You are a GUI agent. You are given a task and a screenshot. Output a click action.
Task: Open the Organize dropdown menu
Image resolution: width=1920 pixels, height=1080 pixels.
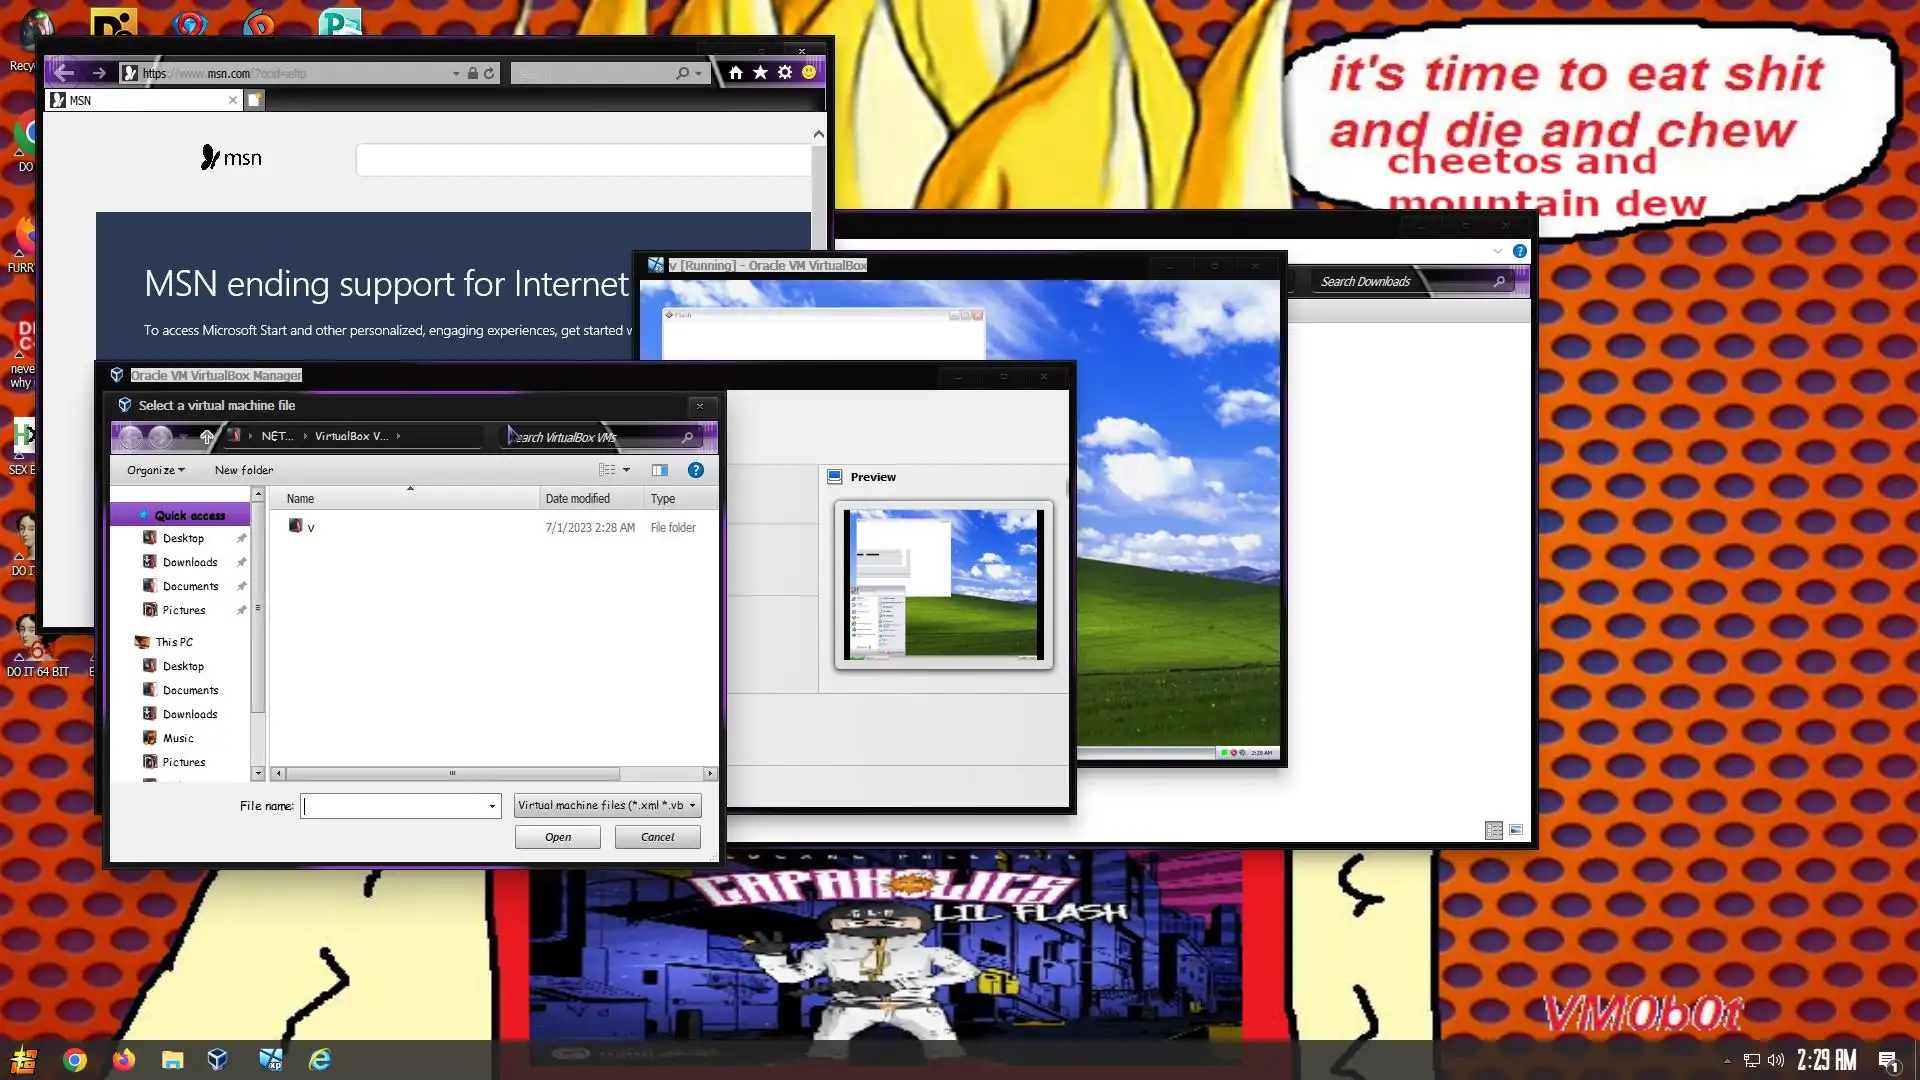[x=155, y=470]
